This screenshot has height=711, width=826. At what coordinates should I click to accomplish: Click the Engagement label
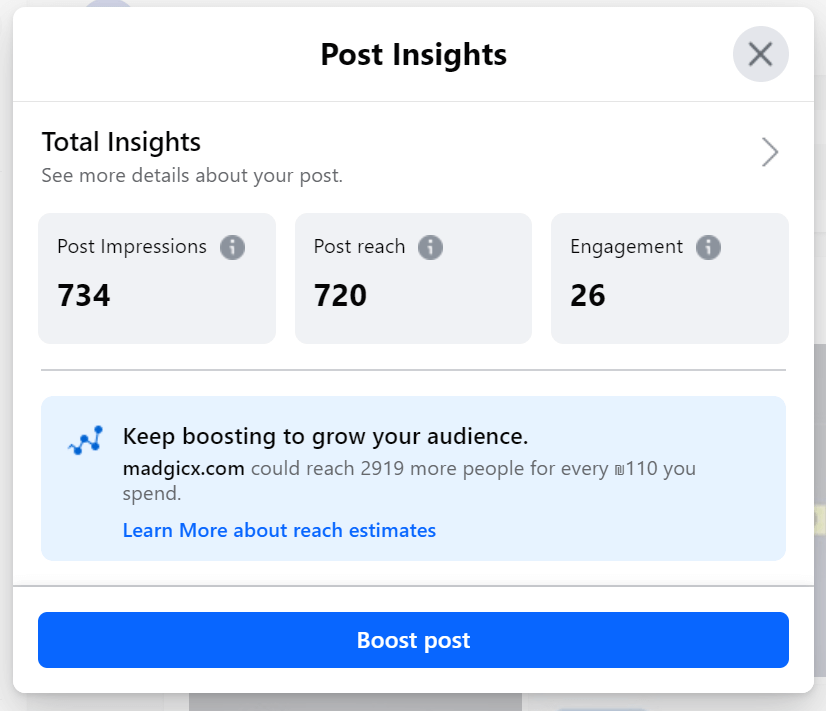click(x=626, y=247)
